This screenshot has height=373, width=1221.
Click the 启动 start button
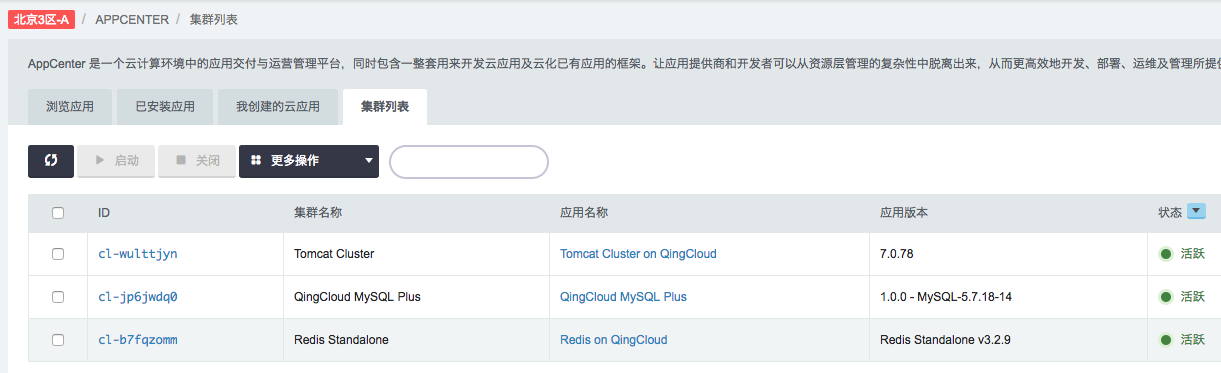coord(116,161)
